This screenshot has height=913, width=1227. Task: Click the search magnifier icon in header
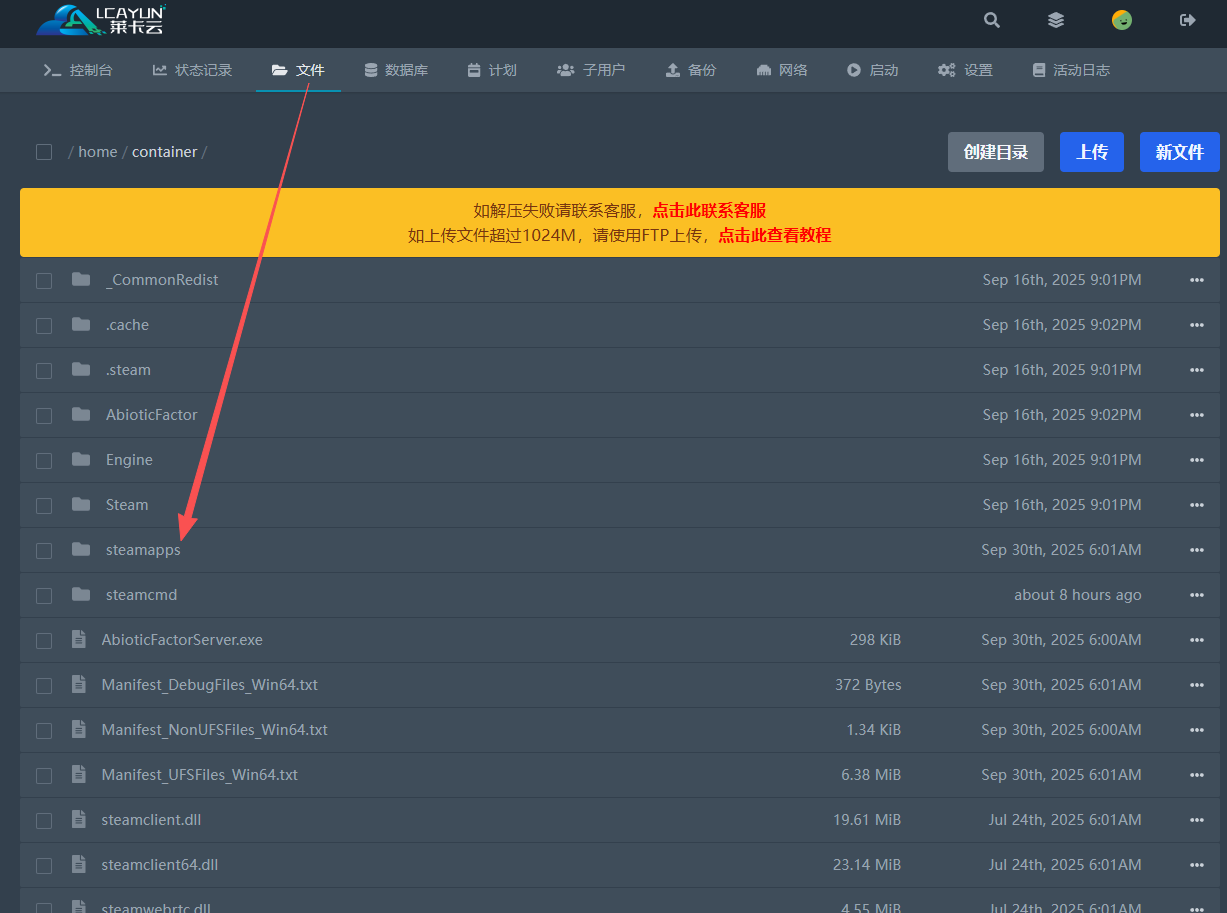[x=991, y=20]
